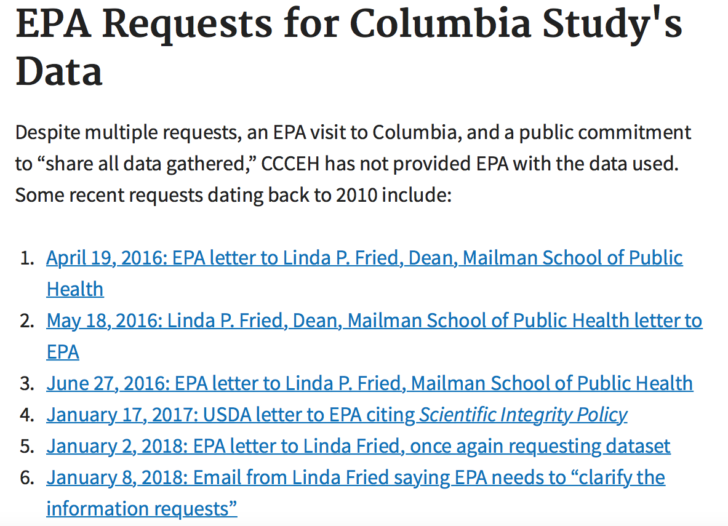Click the word "Data" in the heading

click(59, 71)
